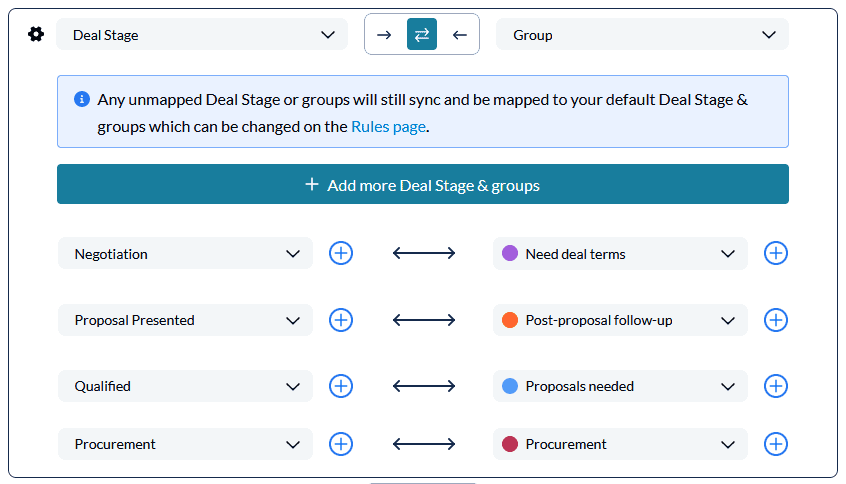Click plus icon beside Need deal terms
This screenshot has width=846, height=484.
point(776,253)
